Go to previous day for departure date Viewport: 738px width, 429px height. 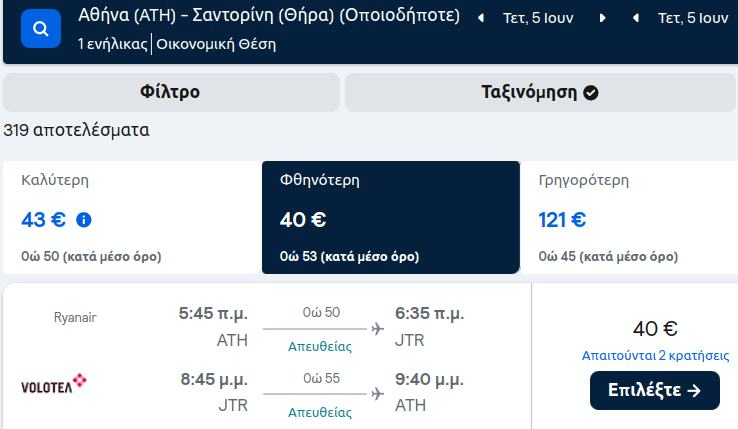point(481,18)
